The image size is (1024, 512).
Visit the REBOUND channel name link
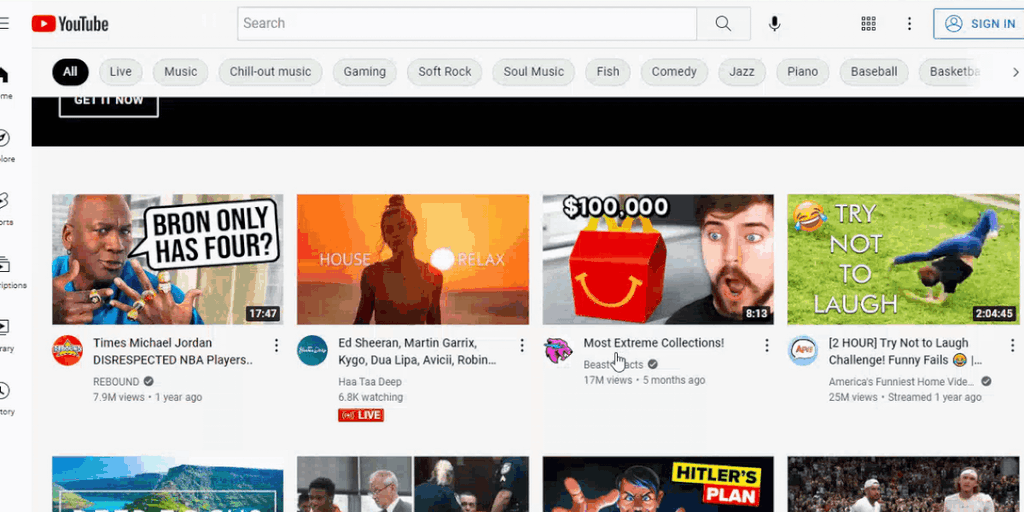click(116, 381)
